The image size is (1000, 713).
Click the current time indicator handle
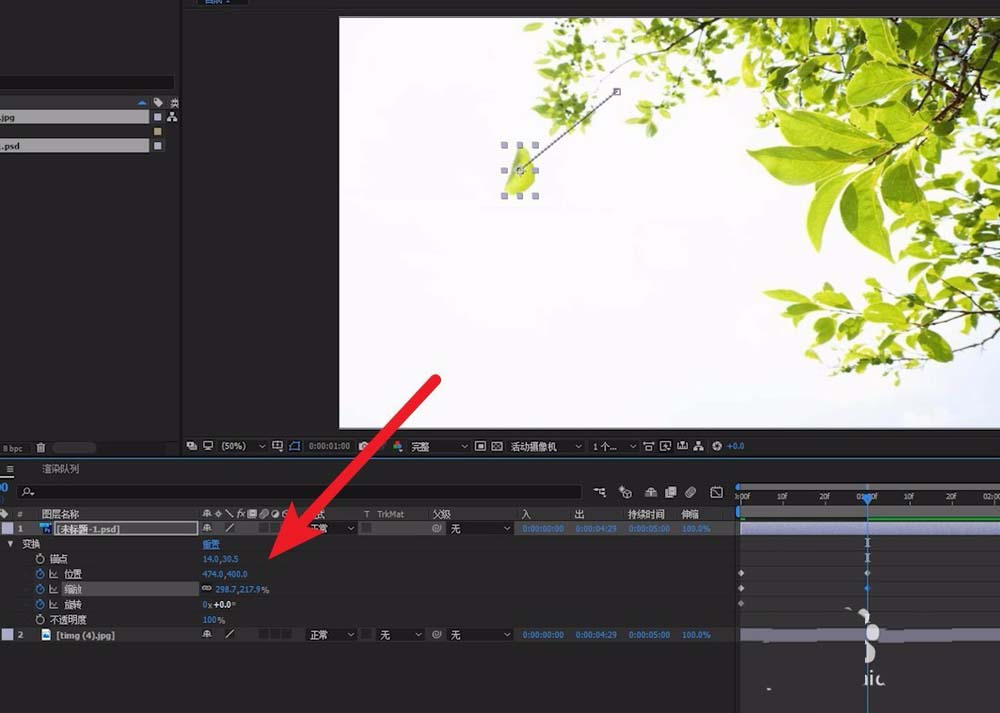point(867,498)
